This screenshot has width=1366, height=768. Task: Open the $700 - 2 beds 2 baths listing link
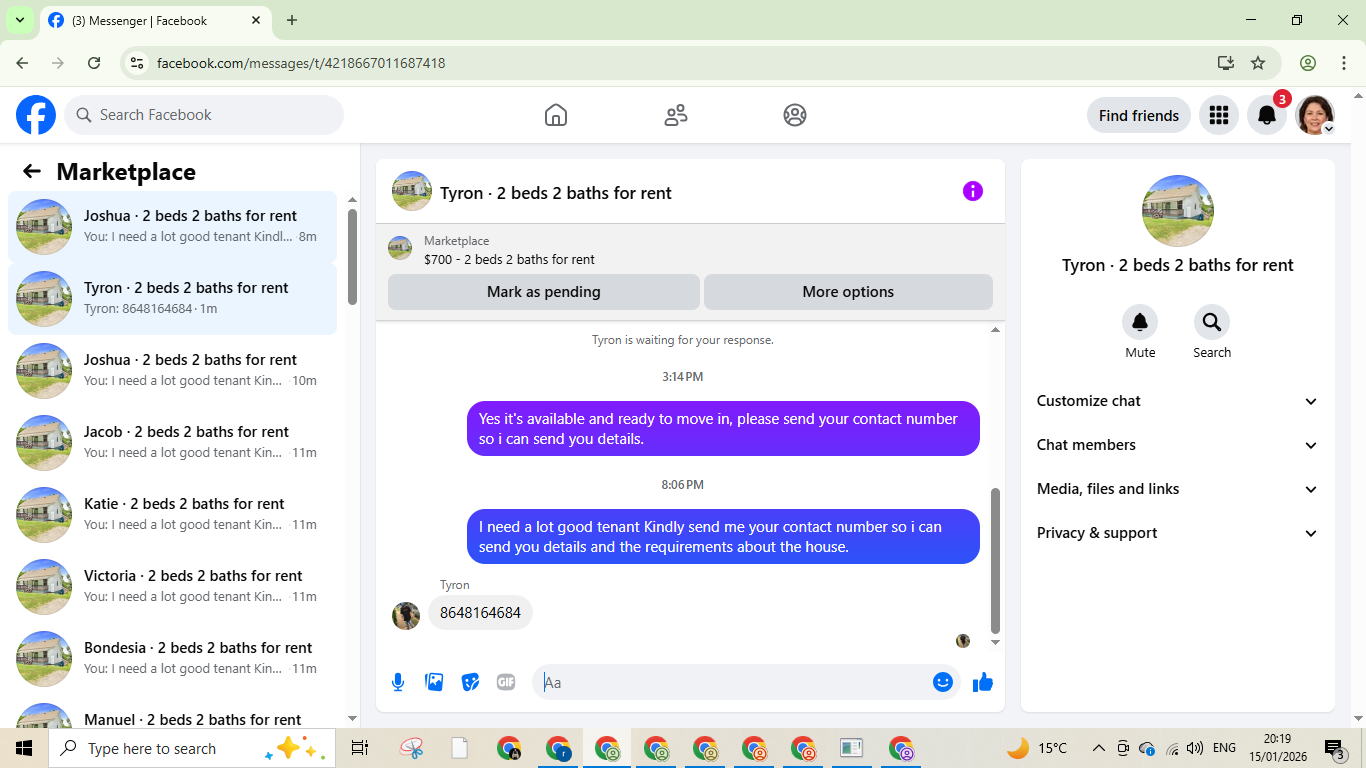509,259
